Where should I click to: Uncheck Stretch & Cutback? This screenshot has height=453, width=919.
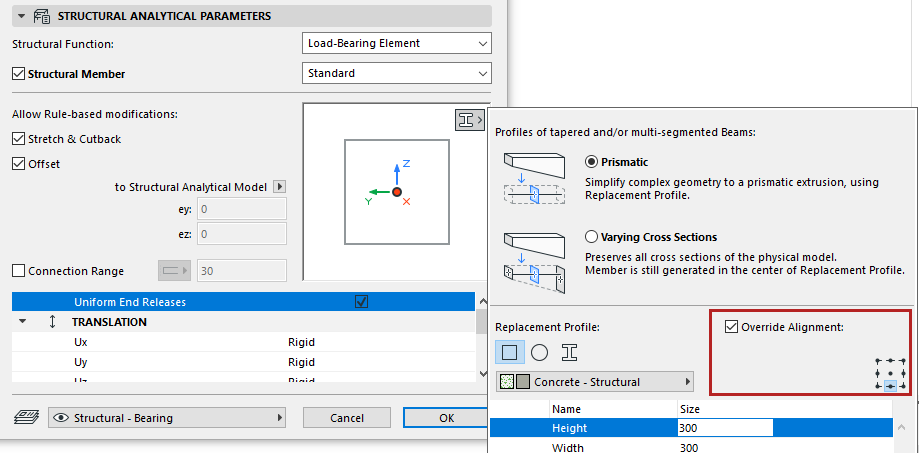click(19, 139)
